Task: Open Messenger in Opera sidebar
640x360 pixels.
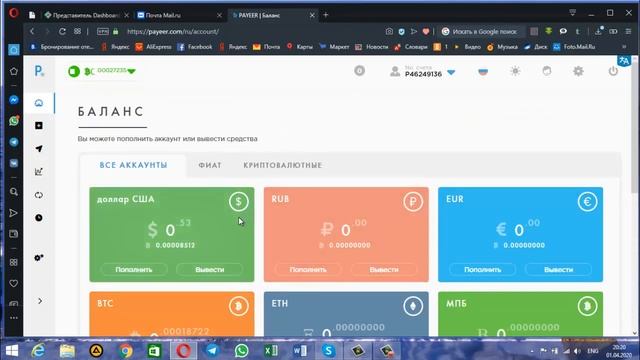Action: [x=13, y=100]
